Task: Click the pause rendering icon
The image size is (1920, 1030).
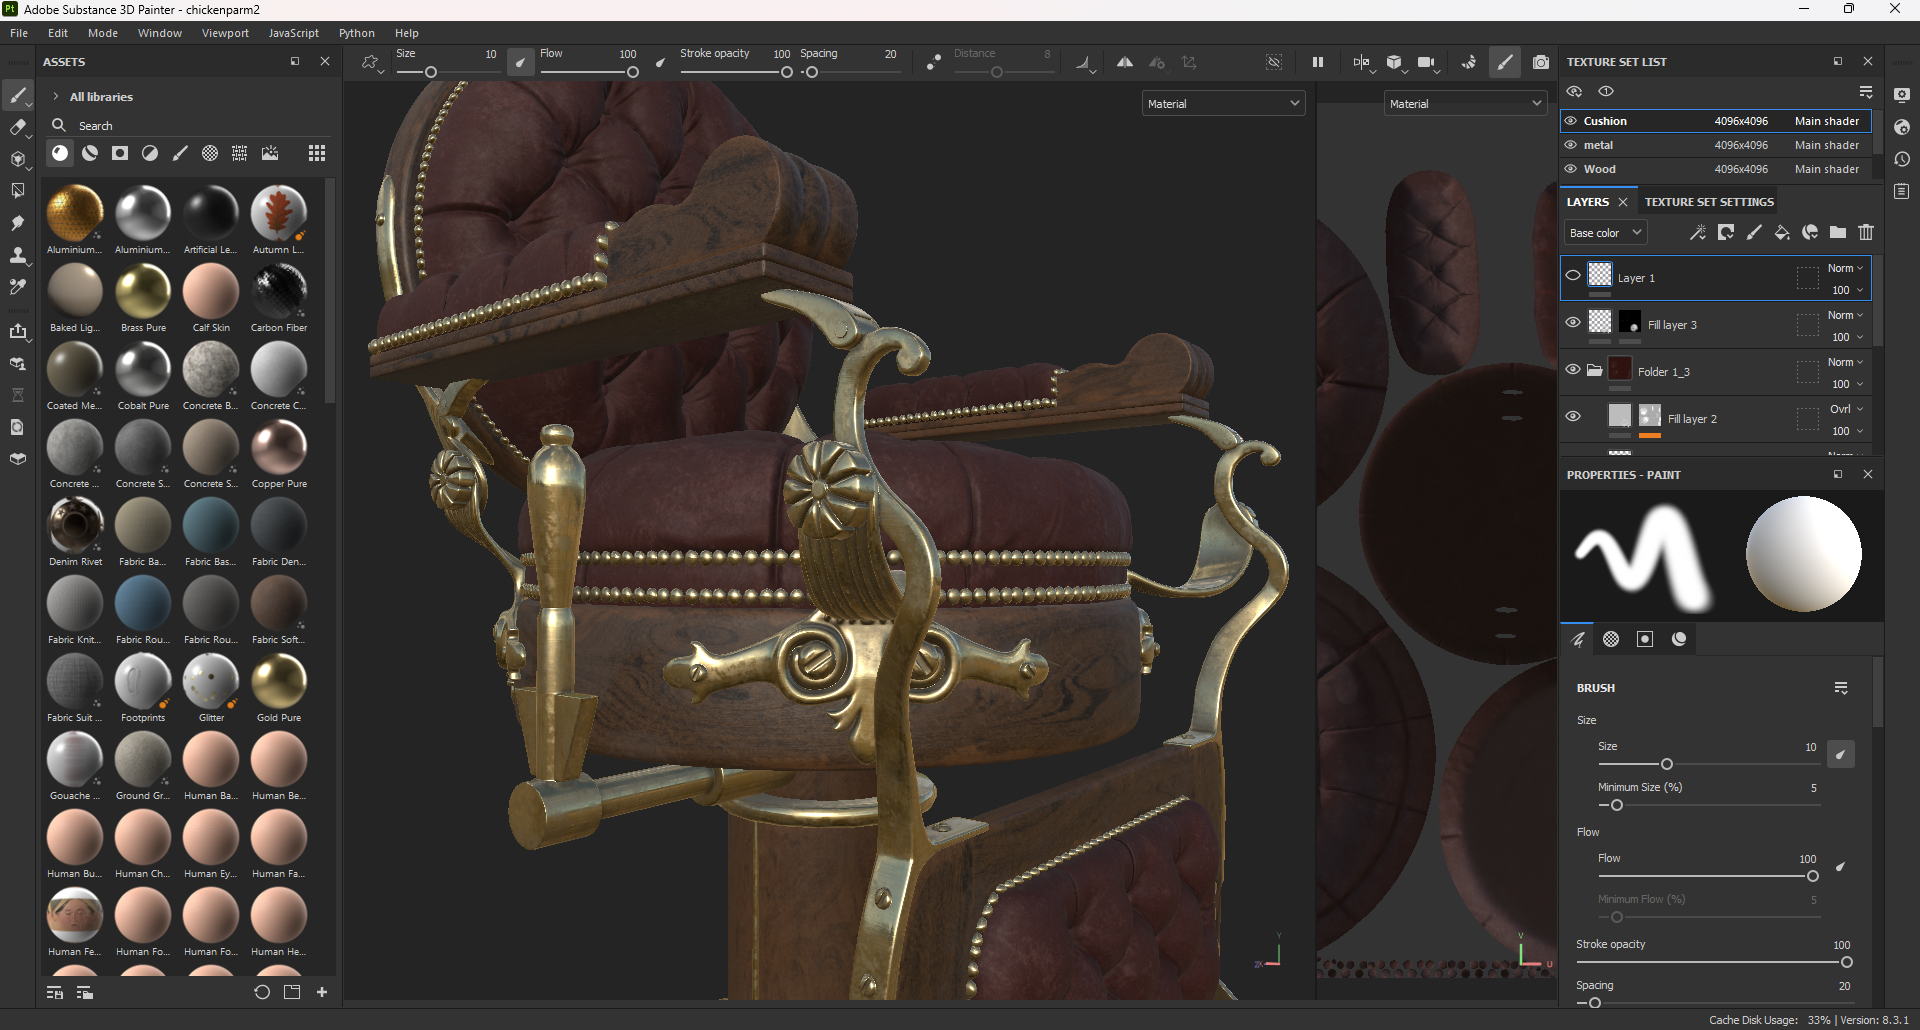Action: (x=1318, y=62)
